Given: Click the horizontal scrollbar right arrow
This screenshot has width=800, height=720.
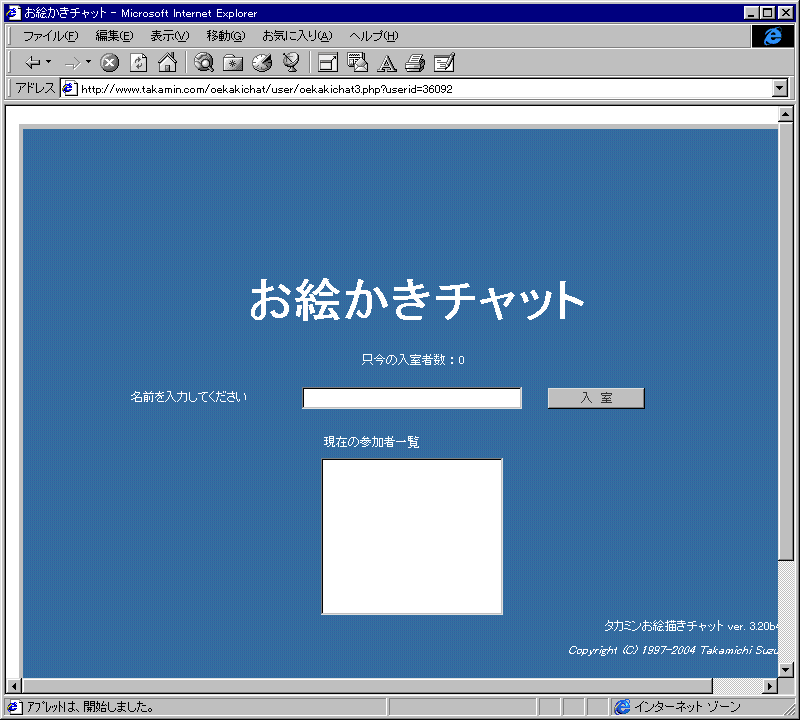Looking at the screenshot, I should tap(770, 686).
